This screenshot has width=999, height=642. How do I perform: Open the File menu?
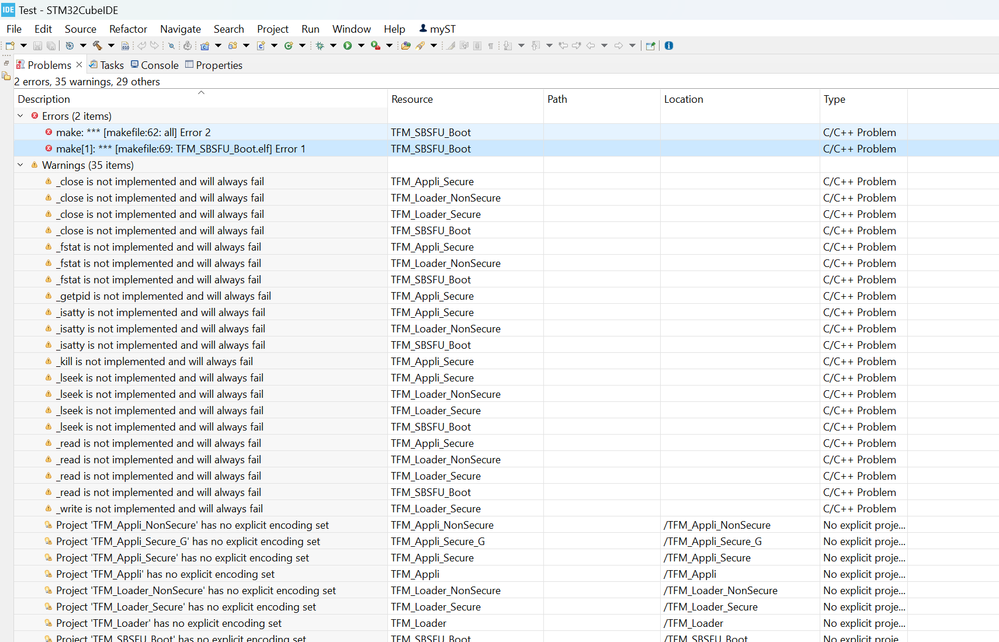14,29
